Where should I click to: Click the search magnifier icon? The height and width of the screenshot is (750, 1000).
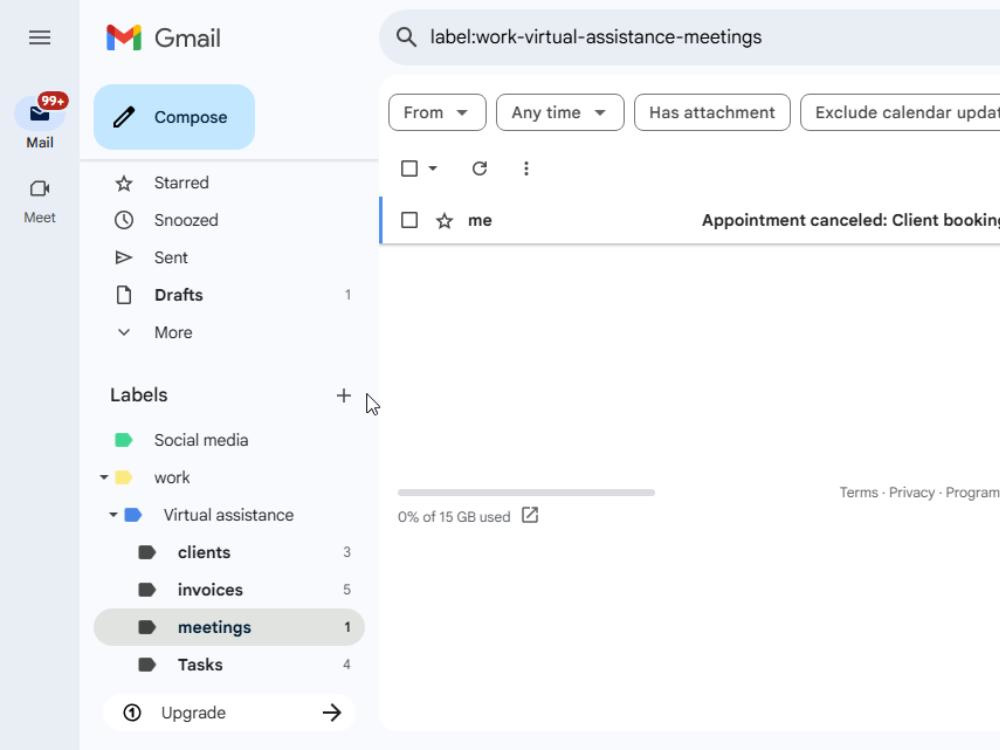coord(406,37)
